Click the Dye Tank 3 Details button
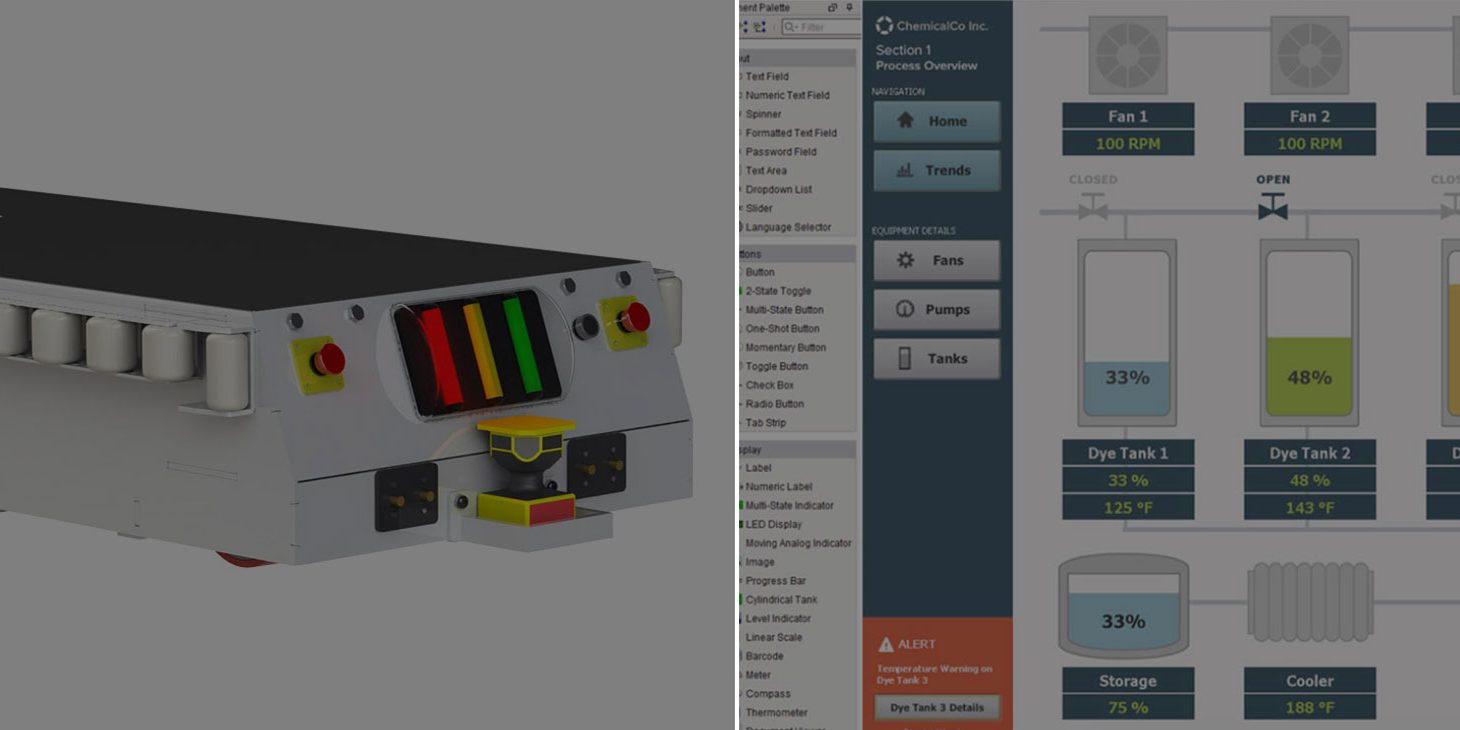This screenshot has height=730, width=1460. [937, 707]
